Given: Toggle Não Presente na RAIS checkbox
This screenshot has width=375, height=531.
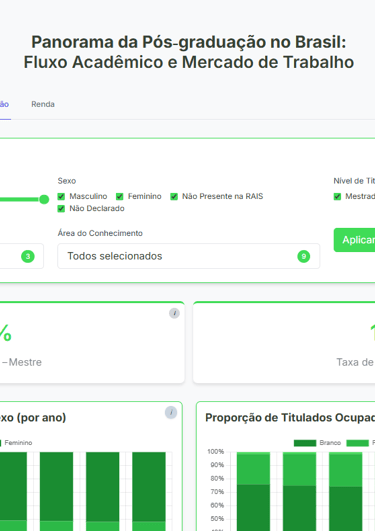Looking at the screenshot, I should [174, 196].
